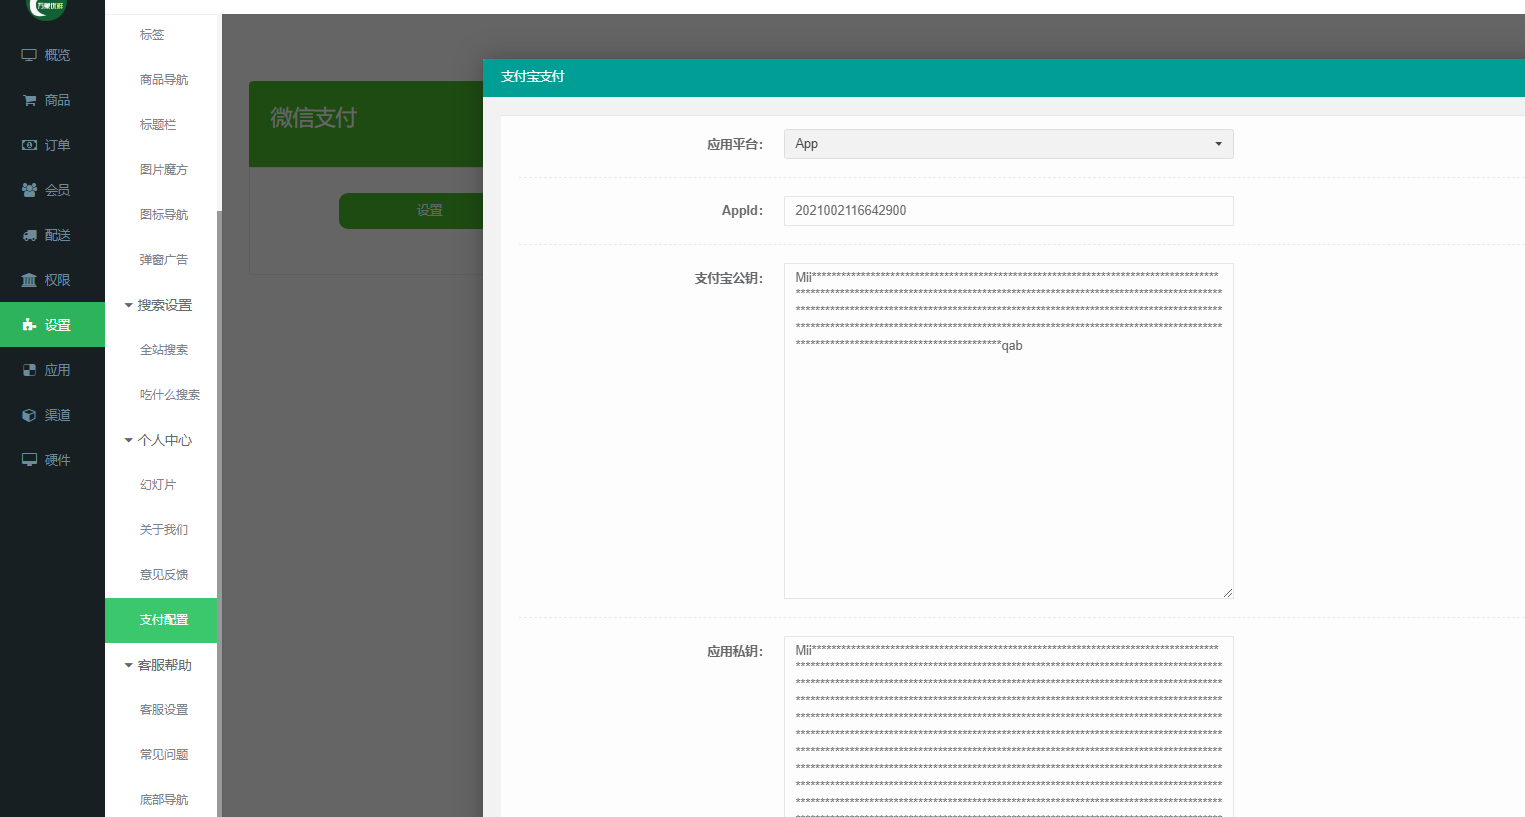Click the desktop icon beside 硬件
Screen dimensions: 1525x817
click(x=29, y=460)
